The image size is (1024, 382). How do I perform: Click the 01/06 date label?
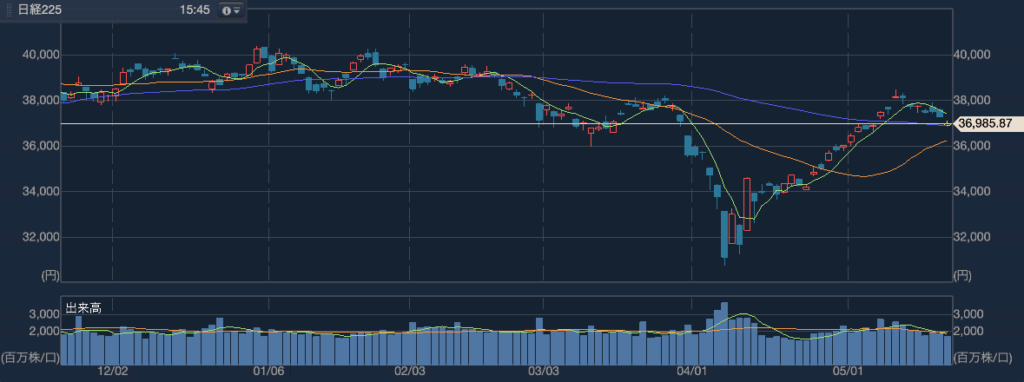[268, 371]
